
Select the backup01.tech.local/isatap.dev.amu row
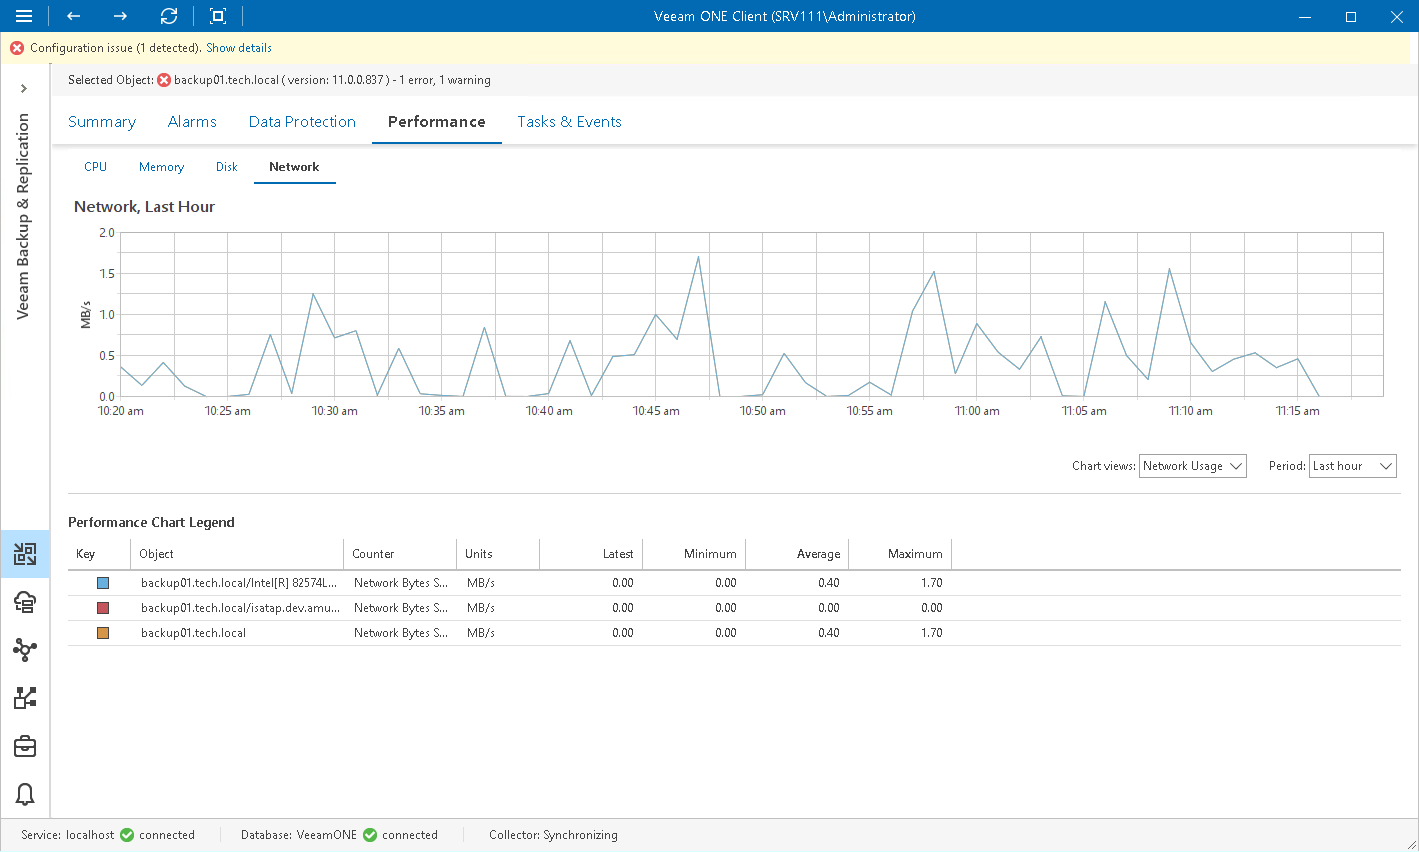tap(734, 608)
